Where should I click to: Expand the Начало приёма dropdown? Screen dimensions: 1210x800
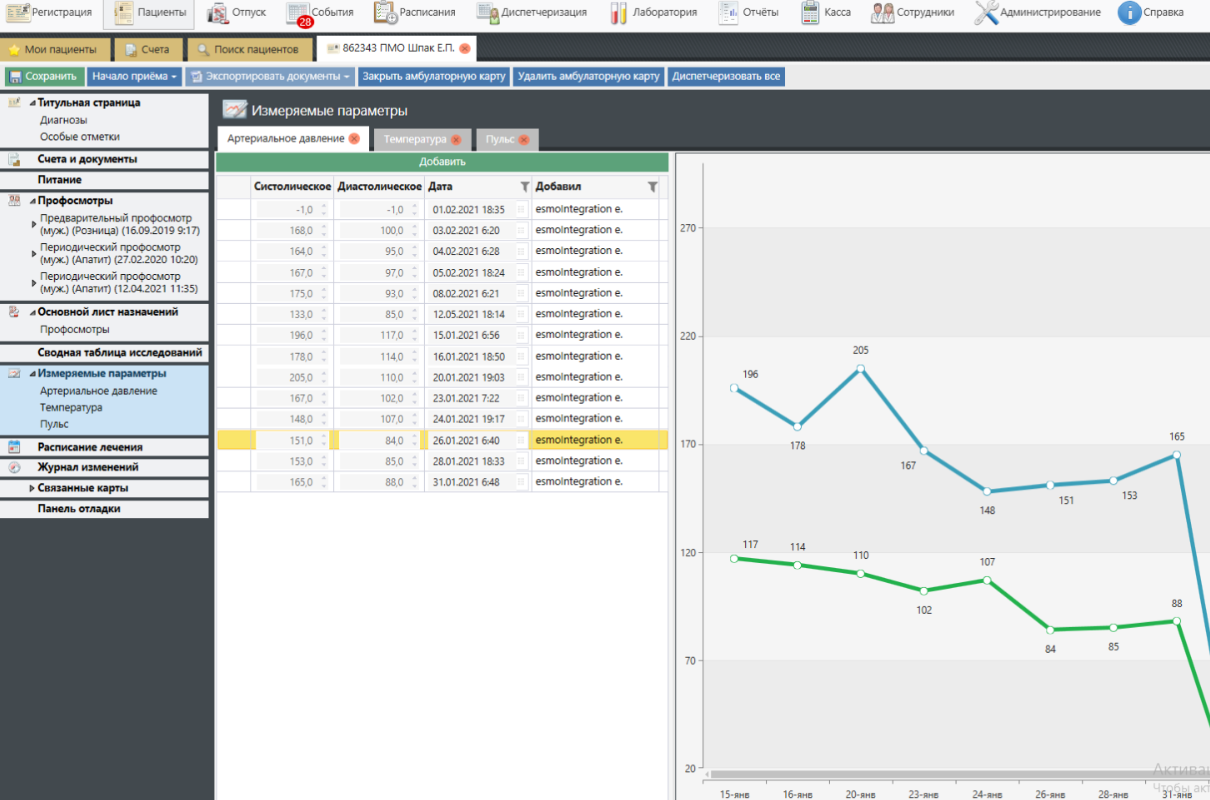pyautogui.click(x=174, y=77)
